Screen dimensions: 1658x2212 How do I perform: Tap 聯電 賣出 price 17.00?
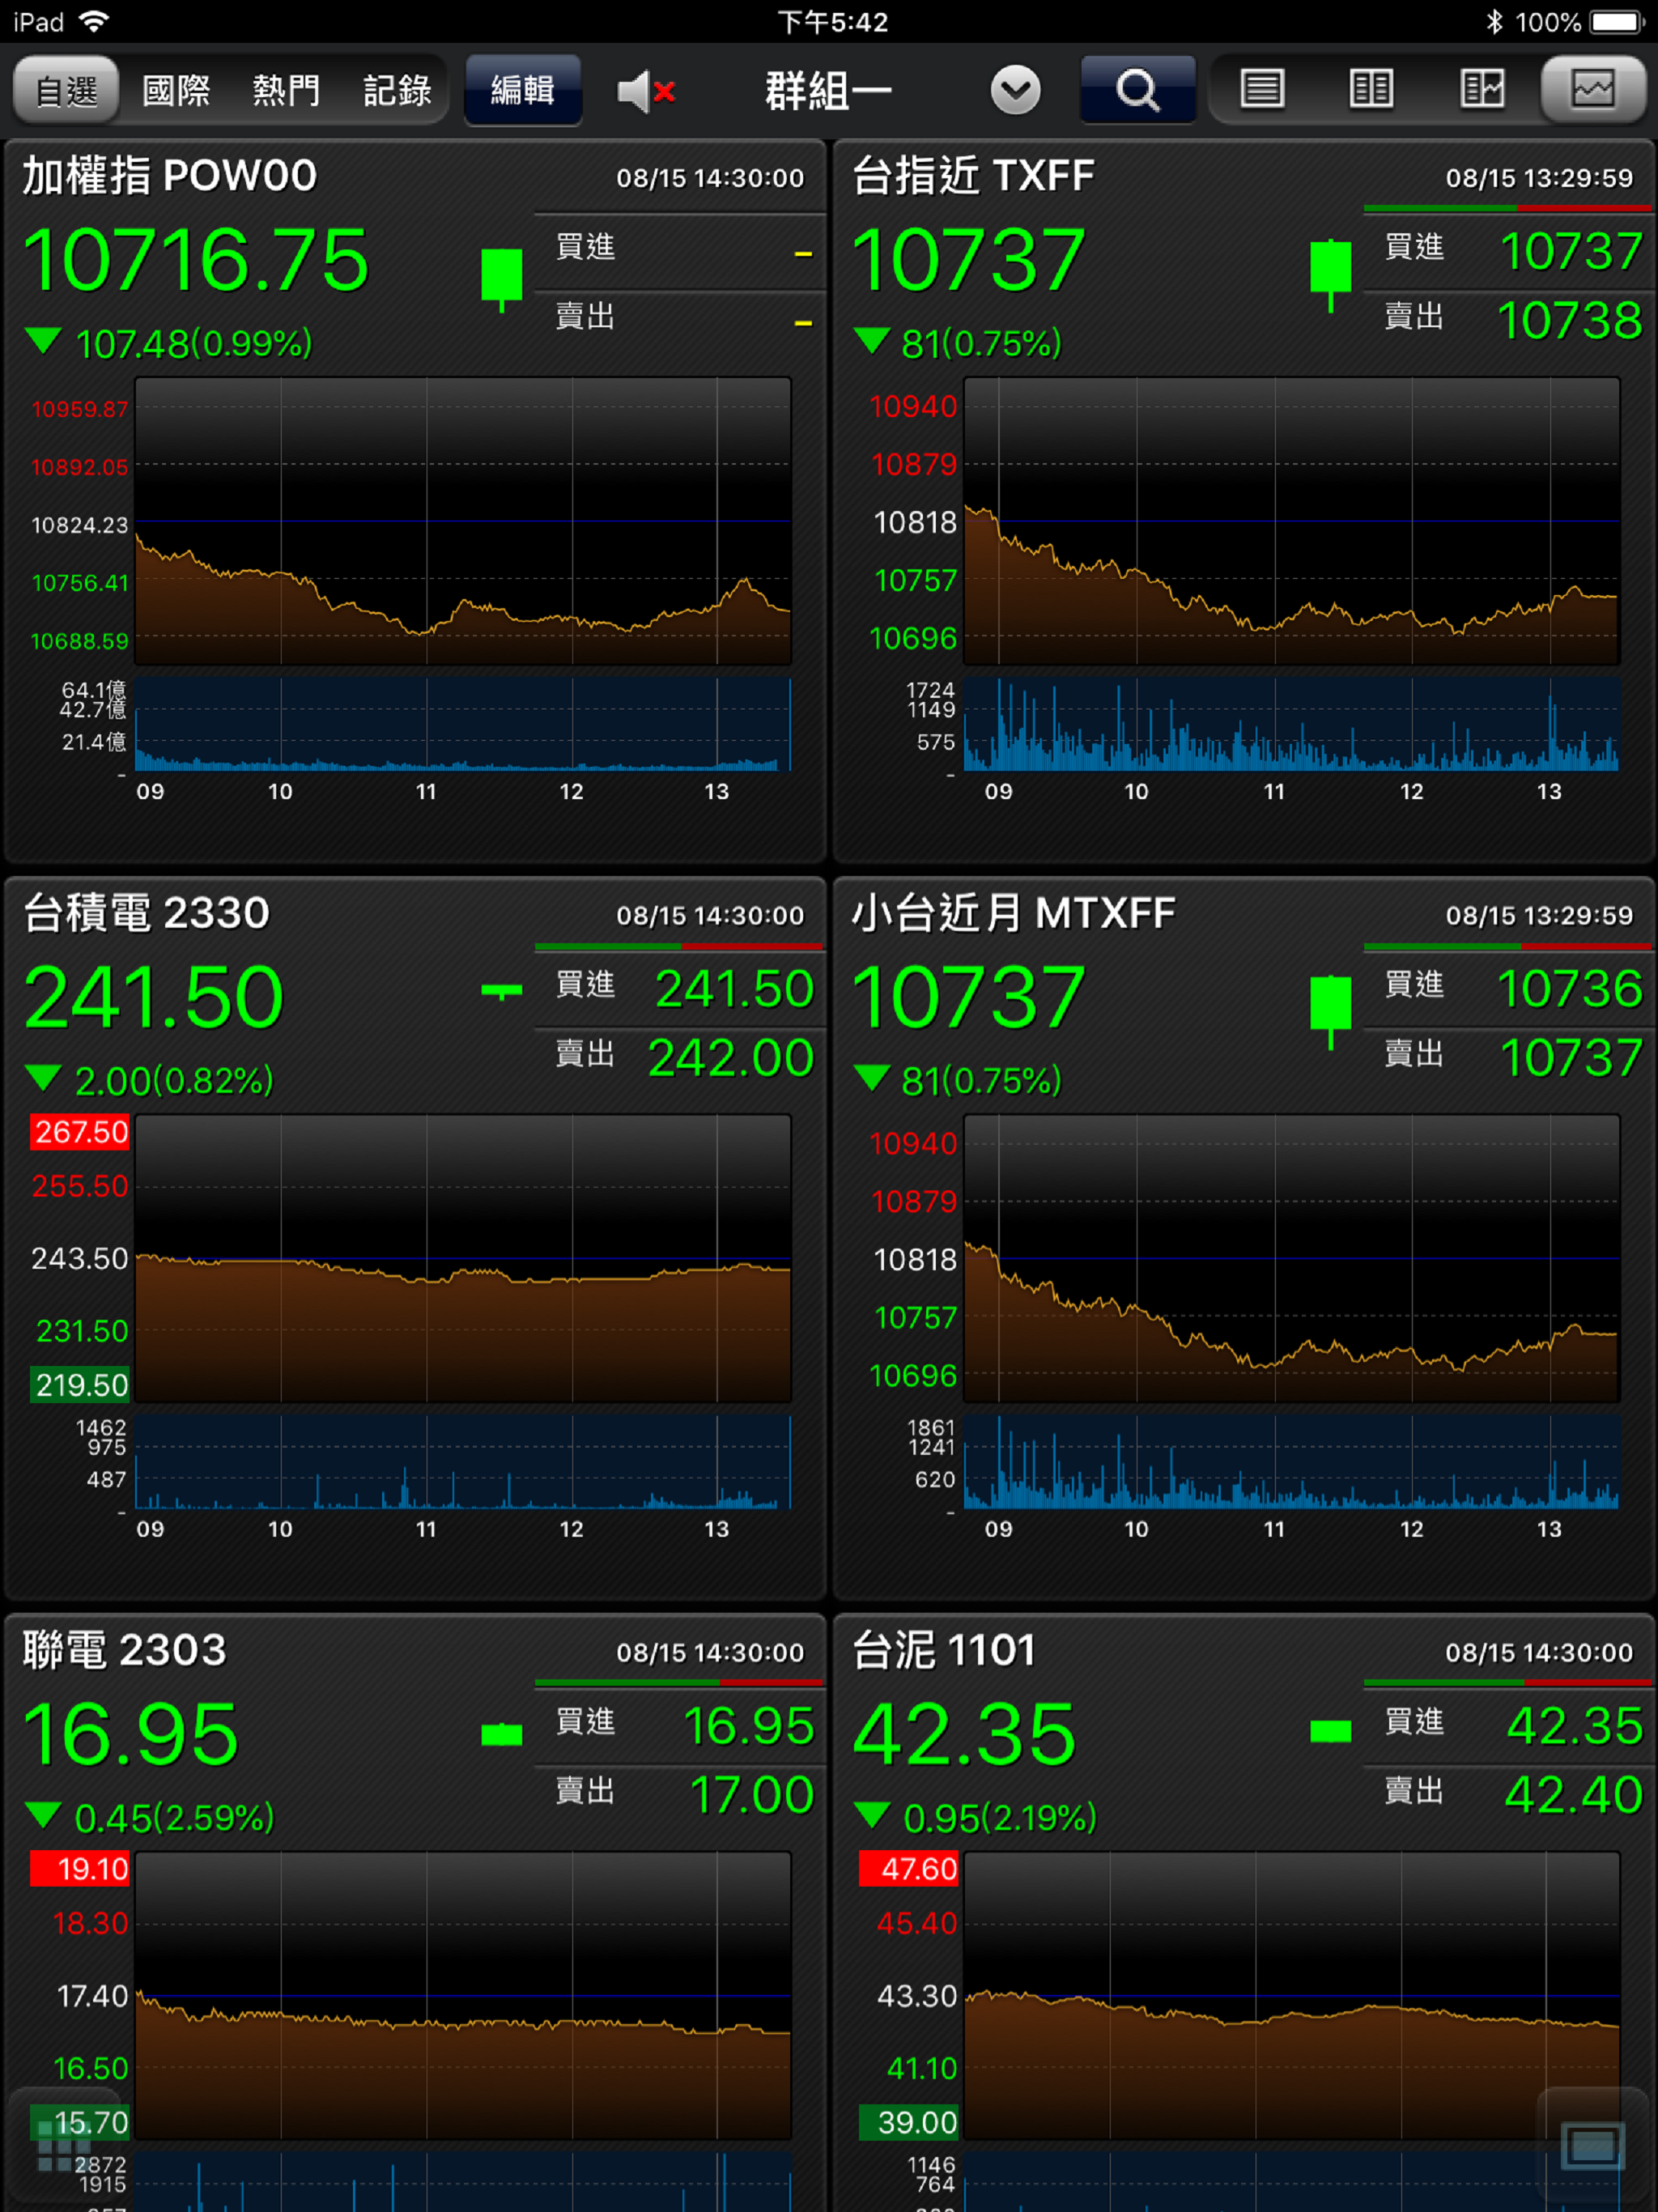752,1794
